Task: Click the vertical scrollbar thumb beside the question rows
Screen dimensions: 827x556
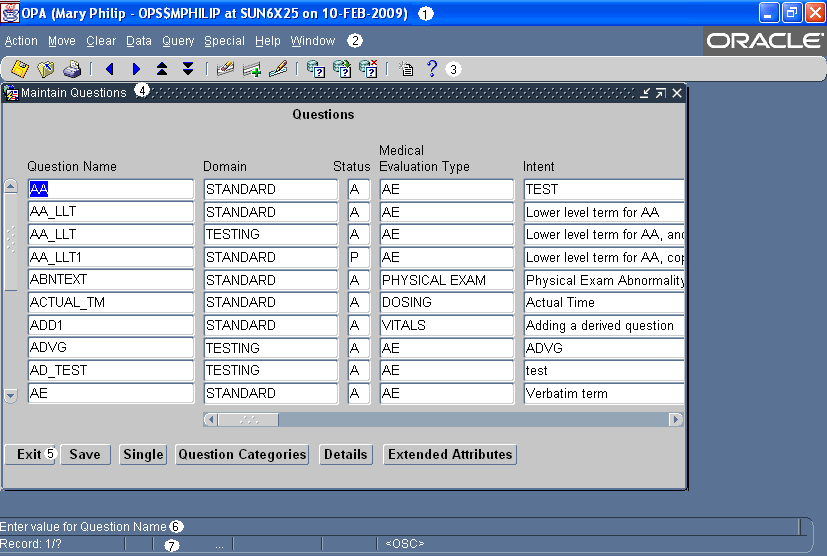Action: [x=11, y=242]
